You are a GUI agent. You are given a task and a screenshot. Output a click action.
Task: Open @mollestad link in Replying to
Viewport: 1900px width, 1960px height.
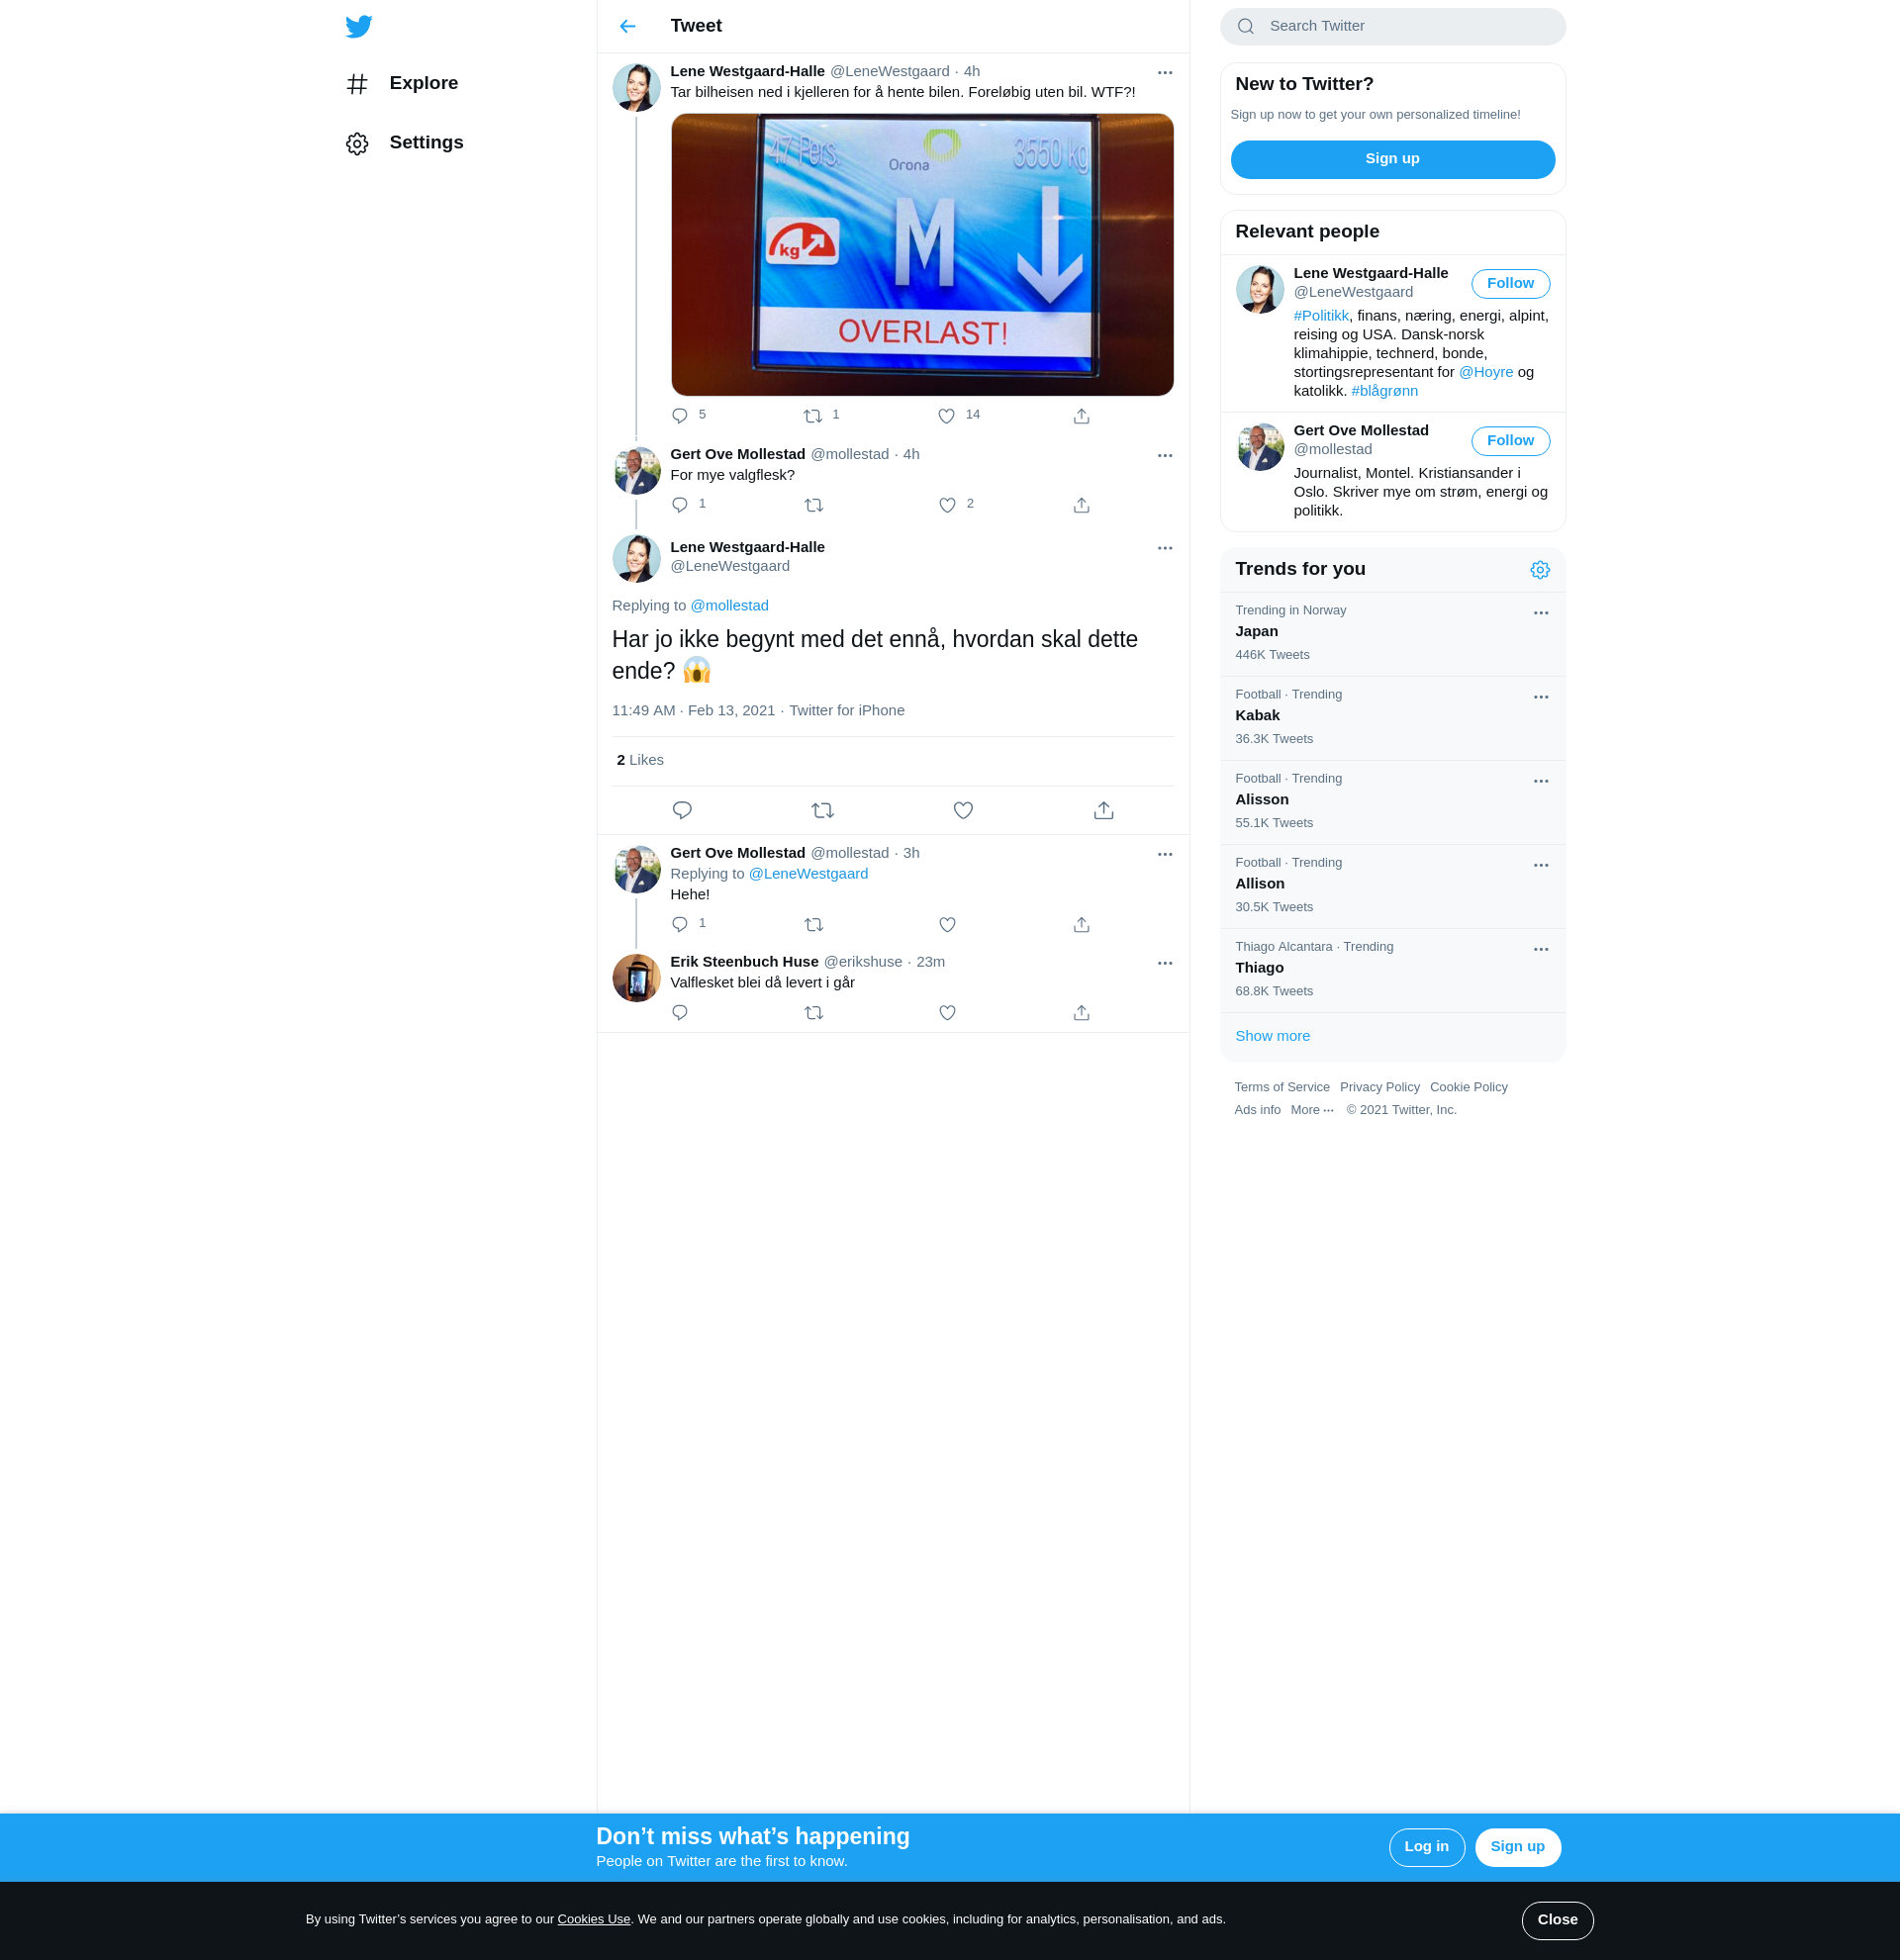coord(729,606)
